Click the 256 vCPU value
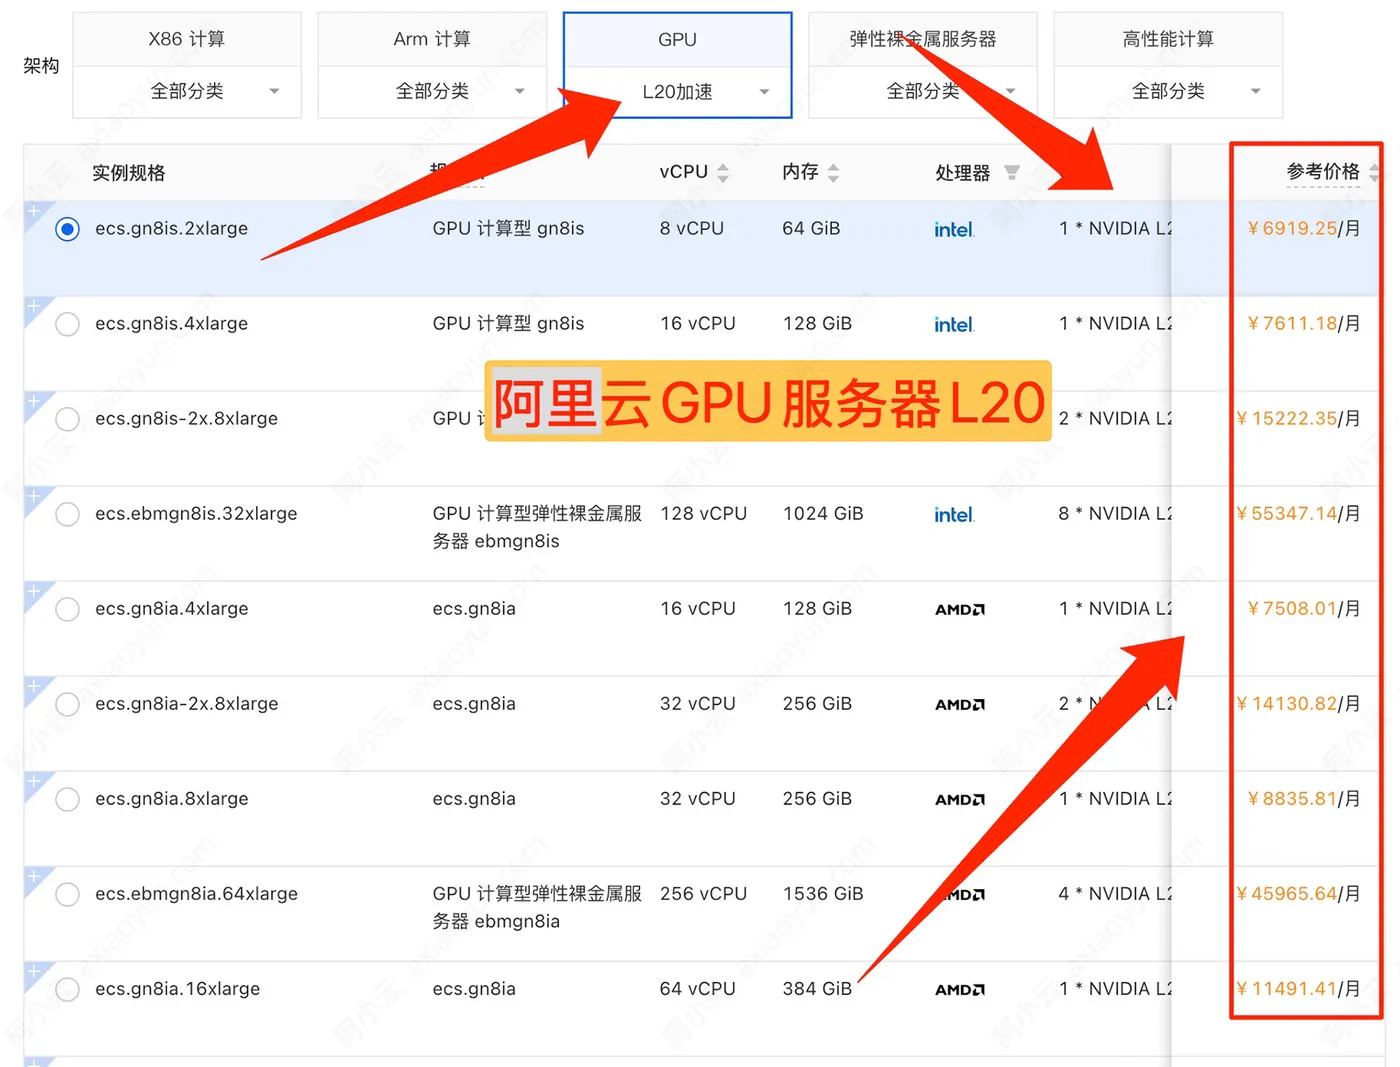 (703, 894)
